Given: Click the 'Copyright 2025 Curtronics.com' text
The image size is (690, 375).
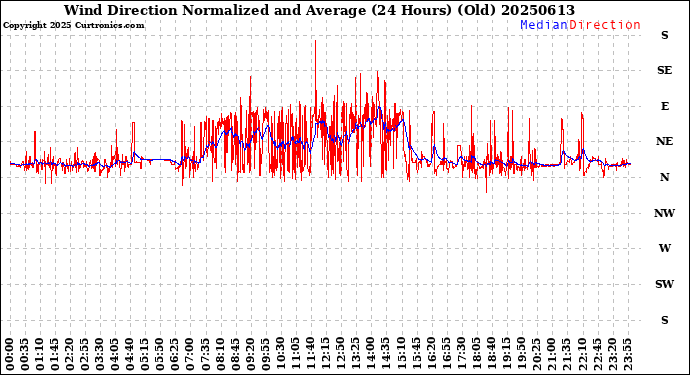Looking at the screenshot, I should [x=73, y=25].
